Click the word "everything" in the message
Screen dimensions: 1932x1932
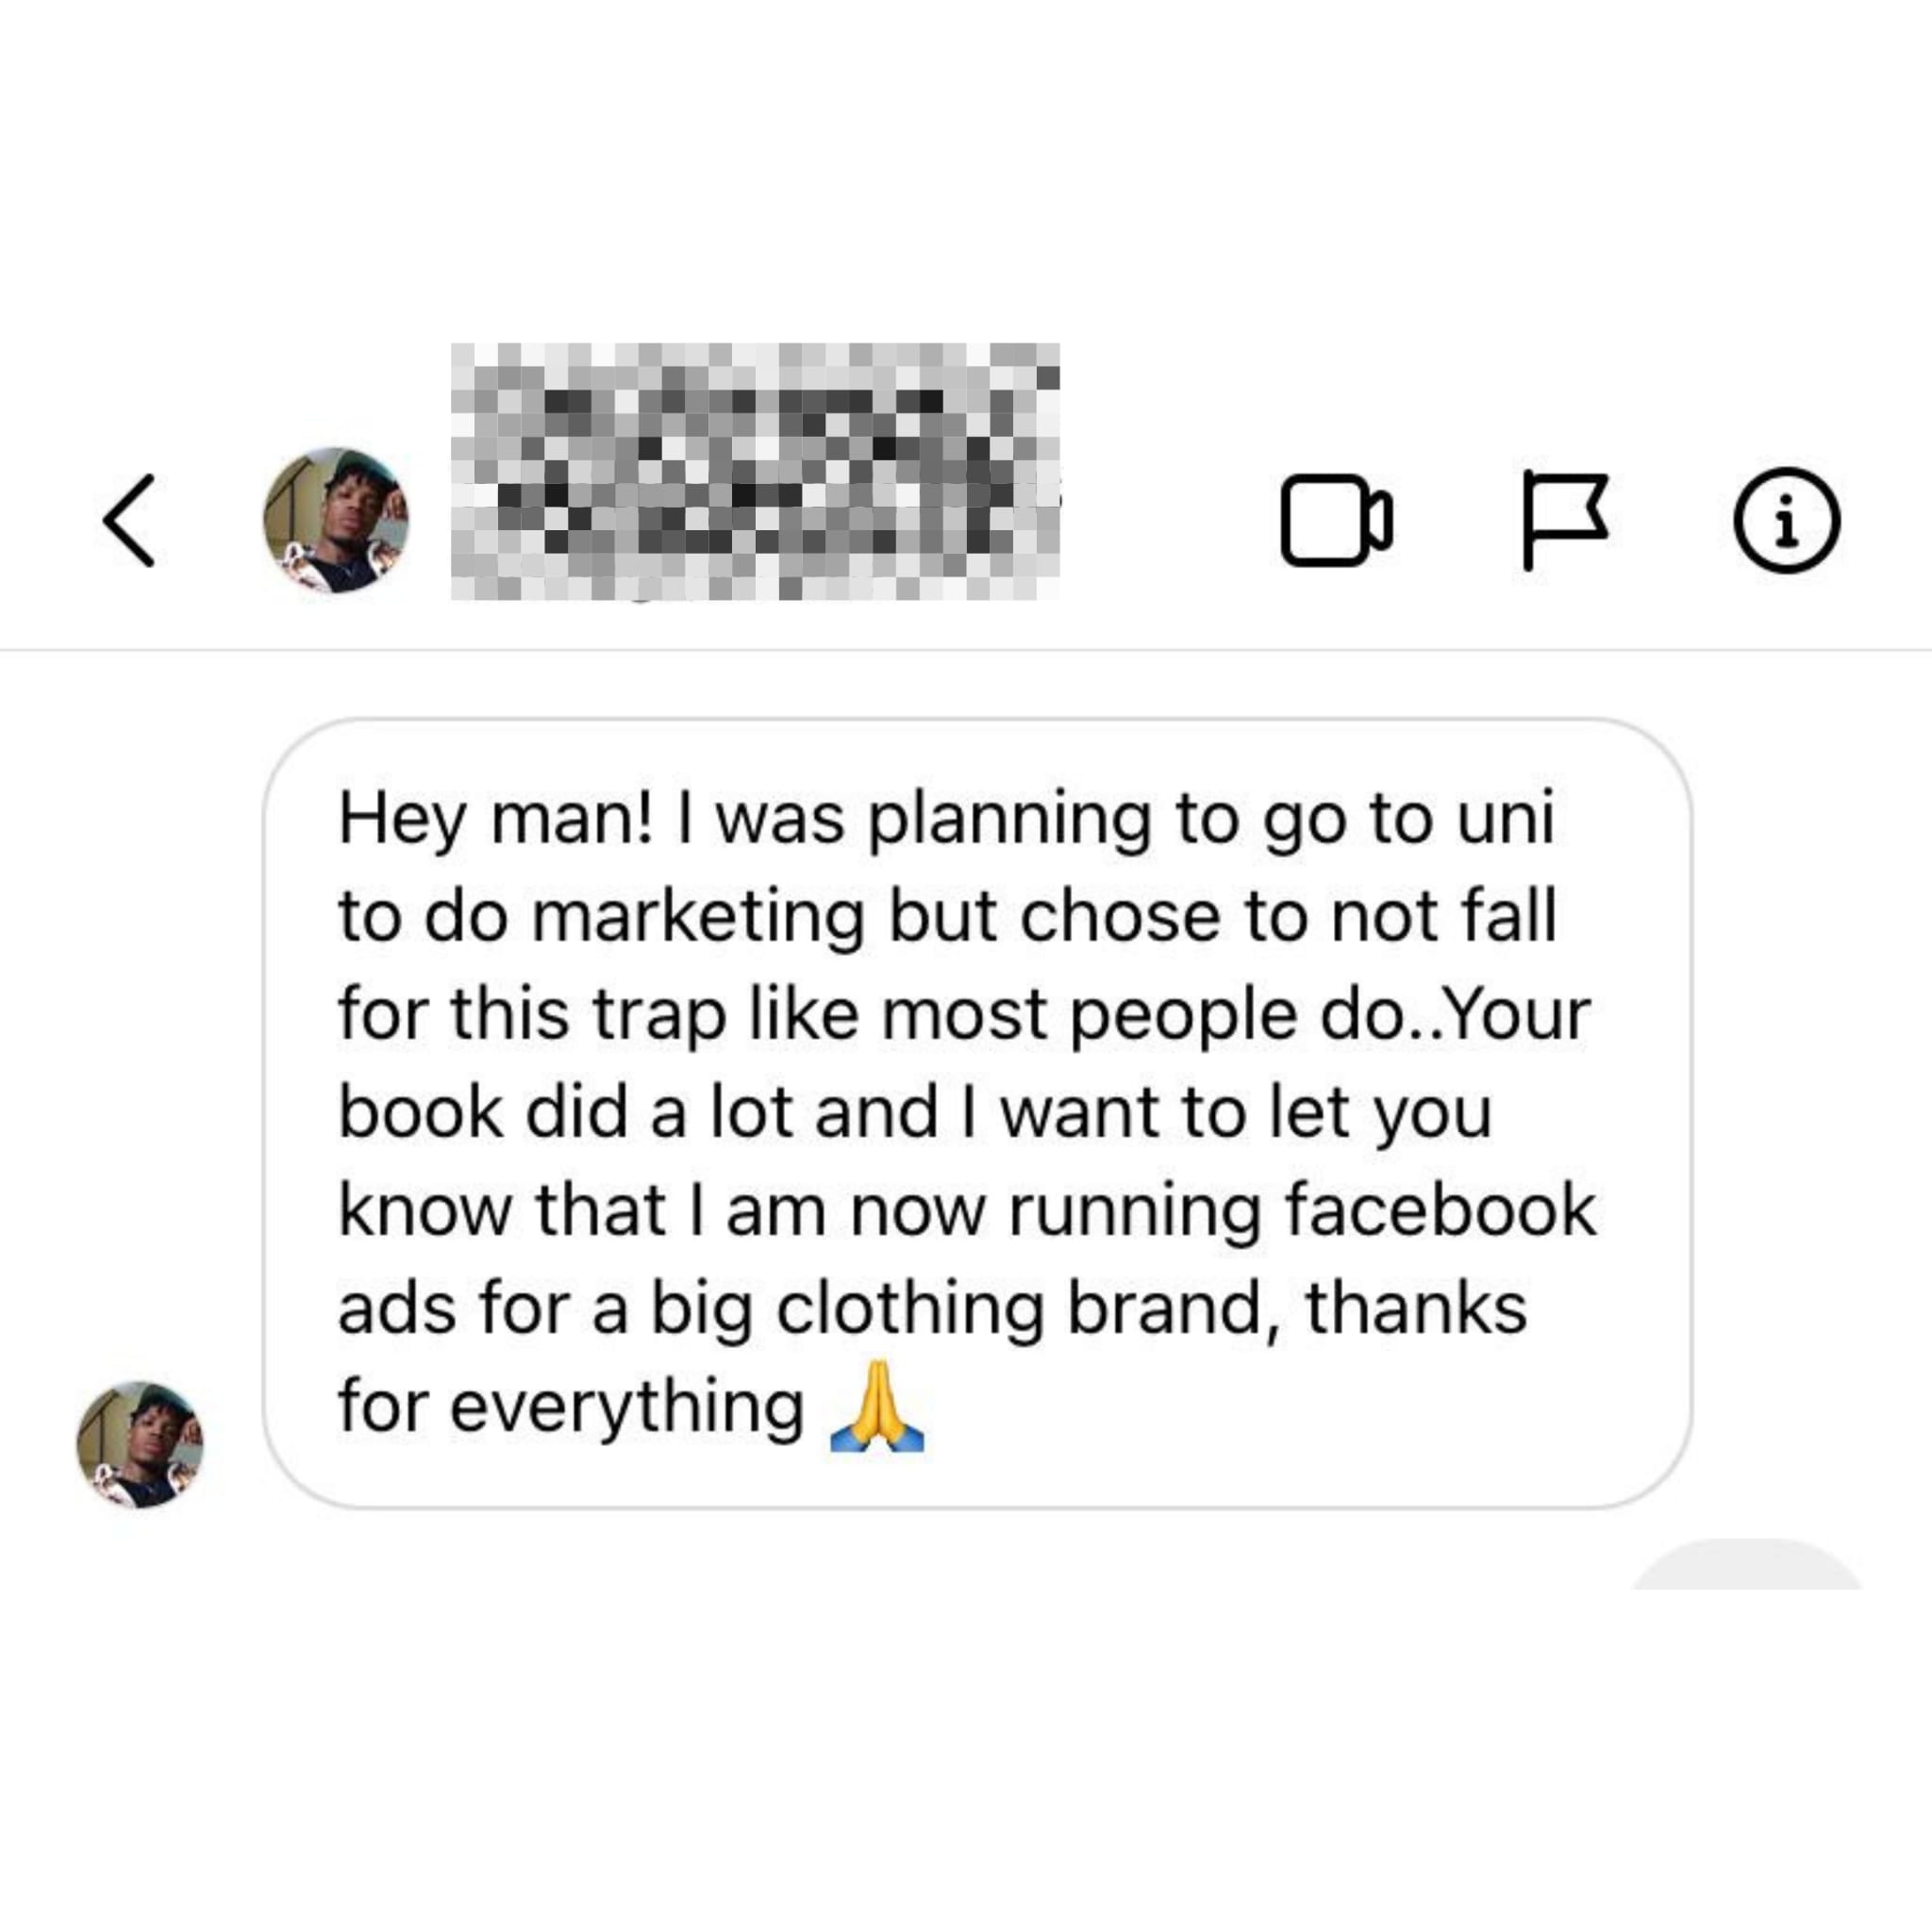[x=628, y=1406]
